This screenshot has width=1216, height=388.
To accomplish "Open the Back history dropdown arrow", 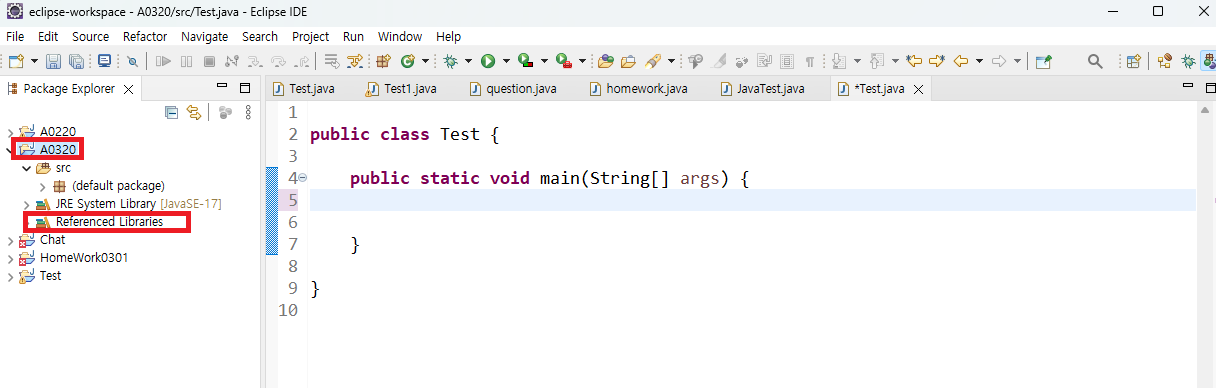I will tap(979, 61).
